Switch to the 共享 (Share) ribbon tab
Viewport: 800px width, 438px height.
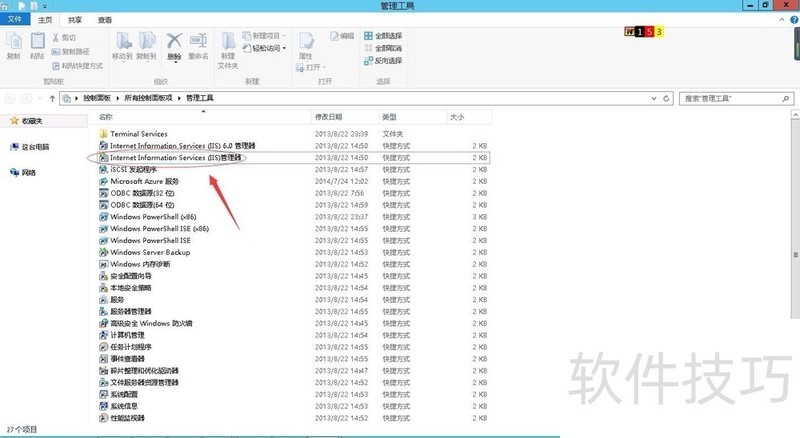pyautogui.click(x=74, y=20)
